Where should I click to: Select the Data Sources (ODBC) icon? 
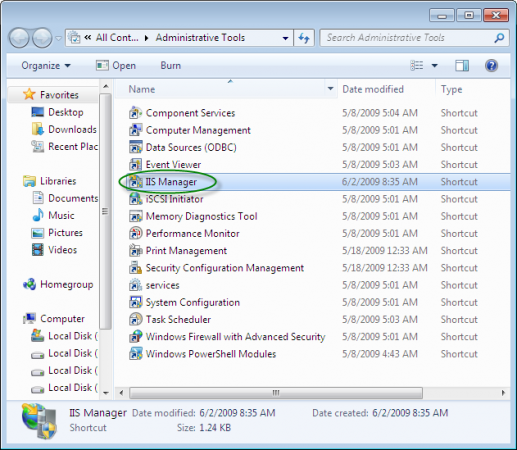(135, 147)
